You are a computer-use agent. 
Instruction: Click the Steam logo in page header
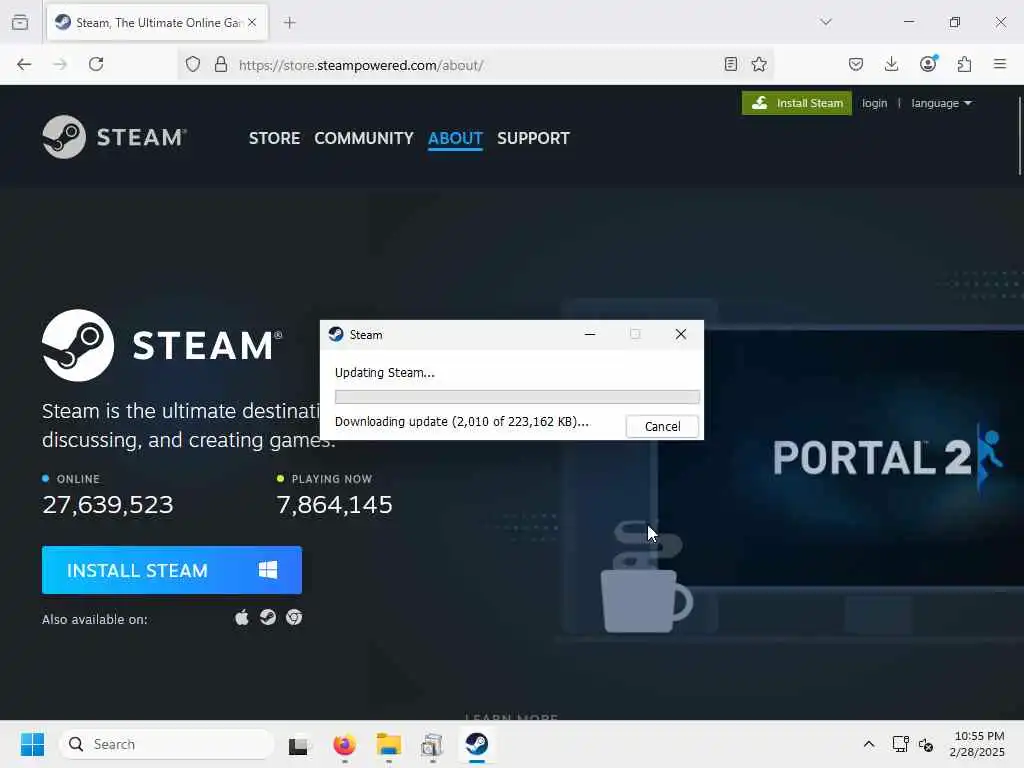(115, 137)
